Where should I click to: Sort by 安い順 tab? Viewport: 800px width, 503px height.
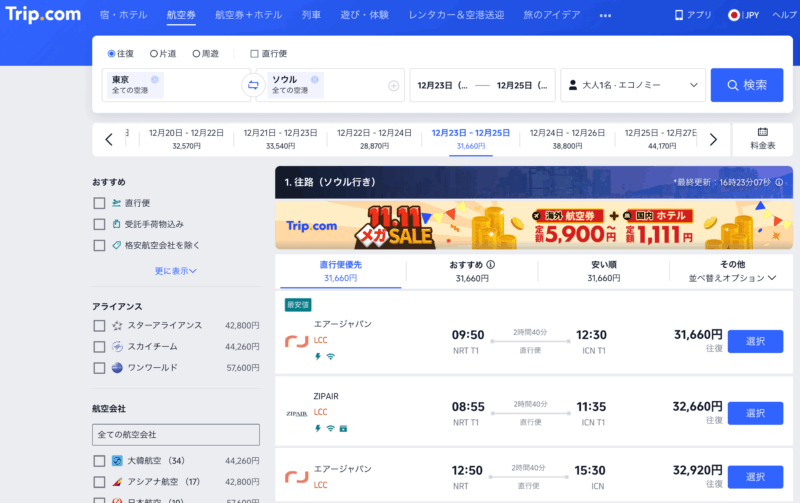click(604, 271)
